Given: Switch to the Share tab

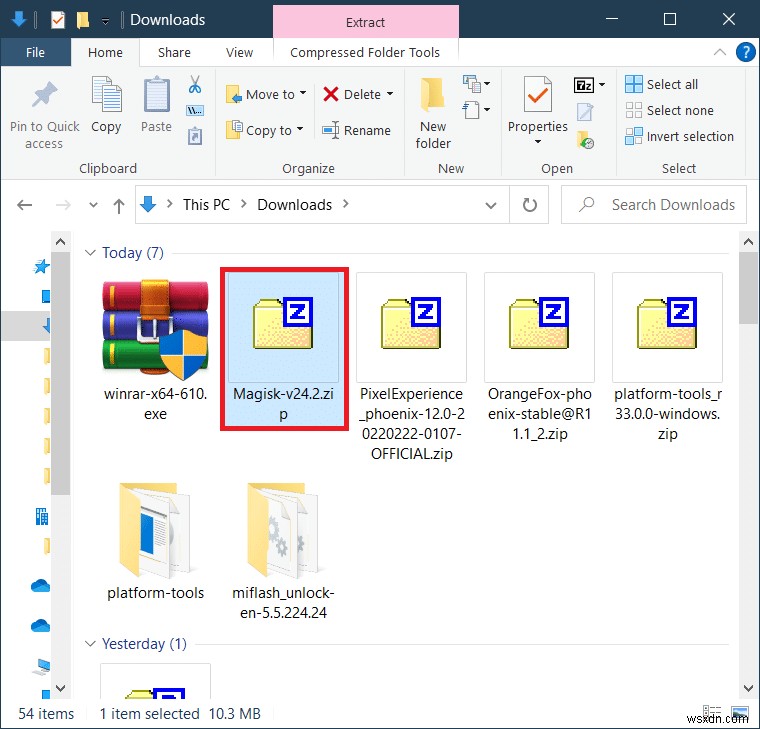Looking at the screenshot, I should 174,52.
